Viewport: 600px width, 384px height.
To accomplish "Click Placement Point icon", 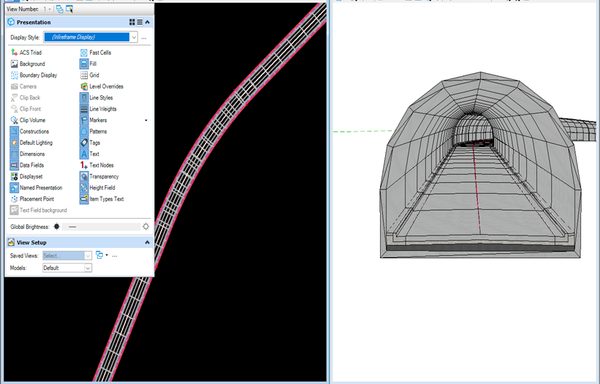I will [x=14, y=199].
